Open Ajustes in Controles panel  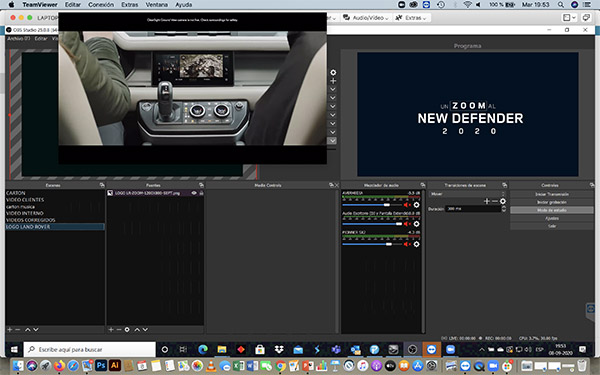coord(552,218)
